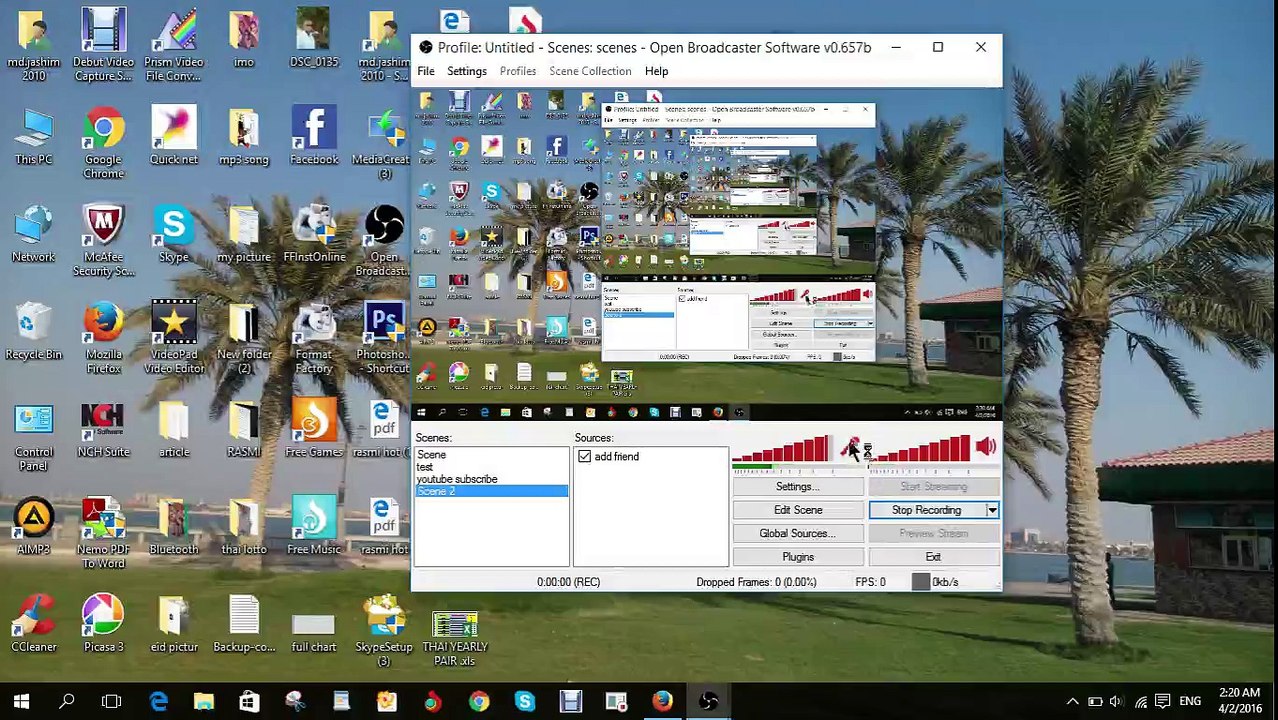The height and width of the screenshot is (720, 1278).
Task: Launch Mozilla Firefox from the desktop
Action: pyautogui.click(x=103, y=337)
